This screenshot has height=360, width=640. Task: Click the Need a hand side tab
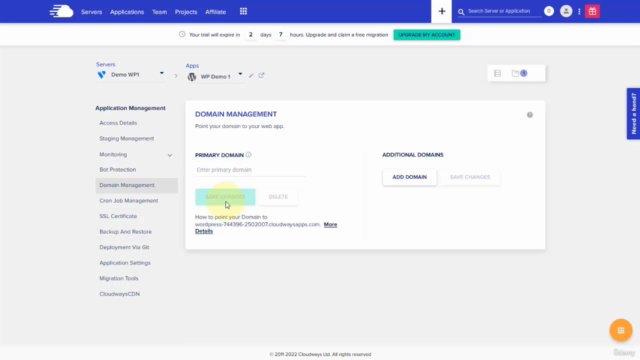click(x=633, y=113)
